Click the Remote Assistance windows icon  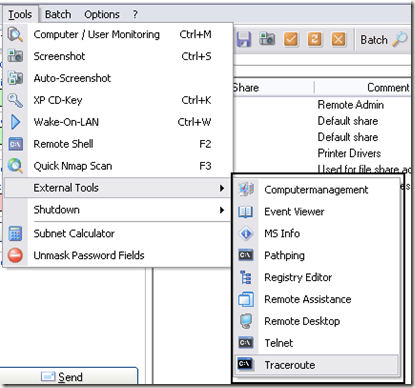point(246,299)
